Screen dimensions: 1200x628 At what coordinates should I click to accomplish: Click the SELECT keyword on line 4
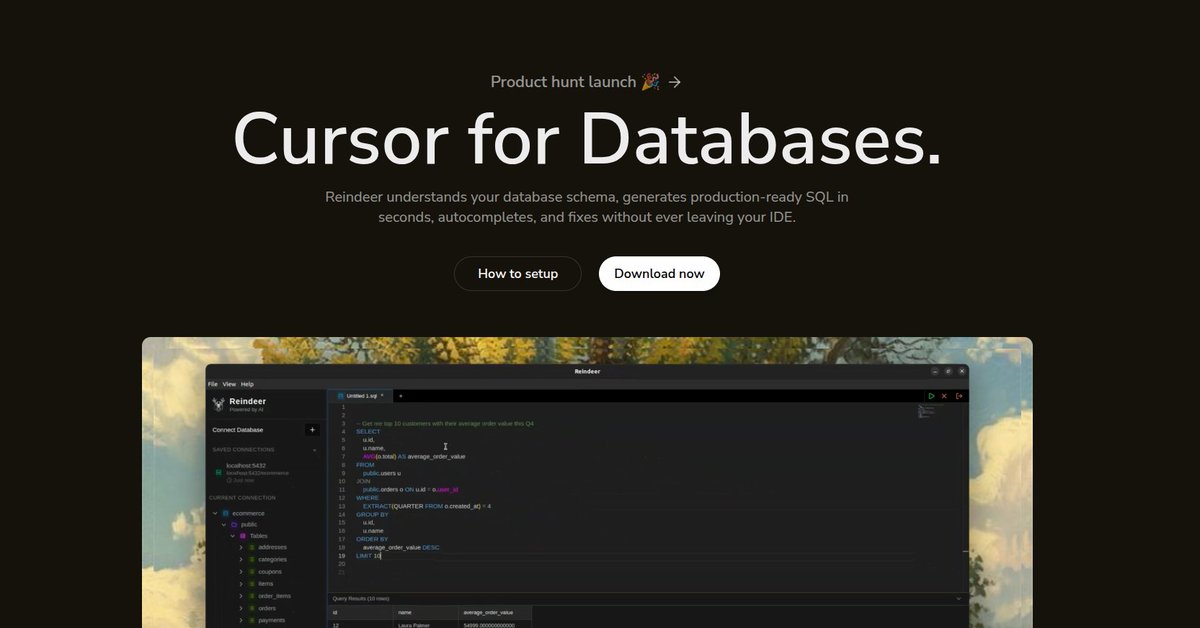(367, 432)
